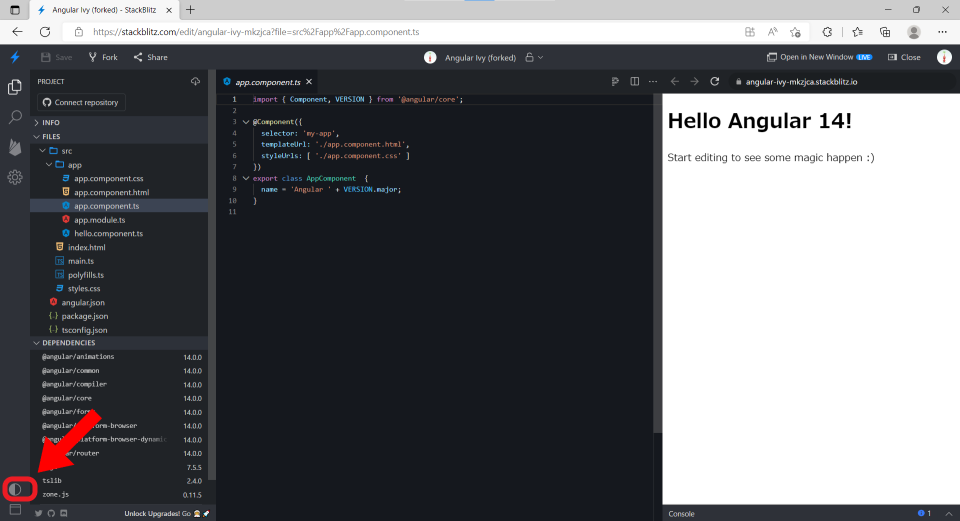The height and width of the screenshot is (521, 960).
Task: Expand the Console panel chevron
Action: click(x=949, y=514)
